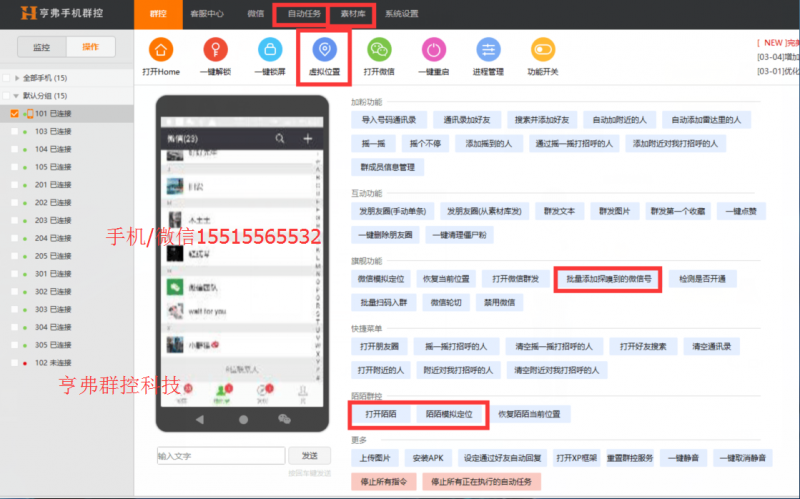Open the 素材库 tab

pos(353,14)
